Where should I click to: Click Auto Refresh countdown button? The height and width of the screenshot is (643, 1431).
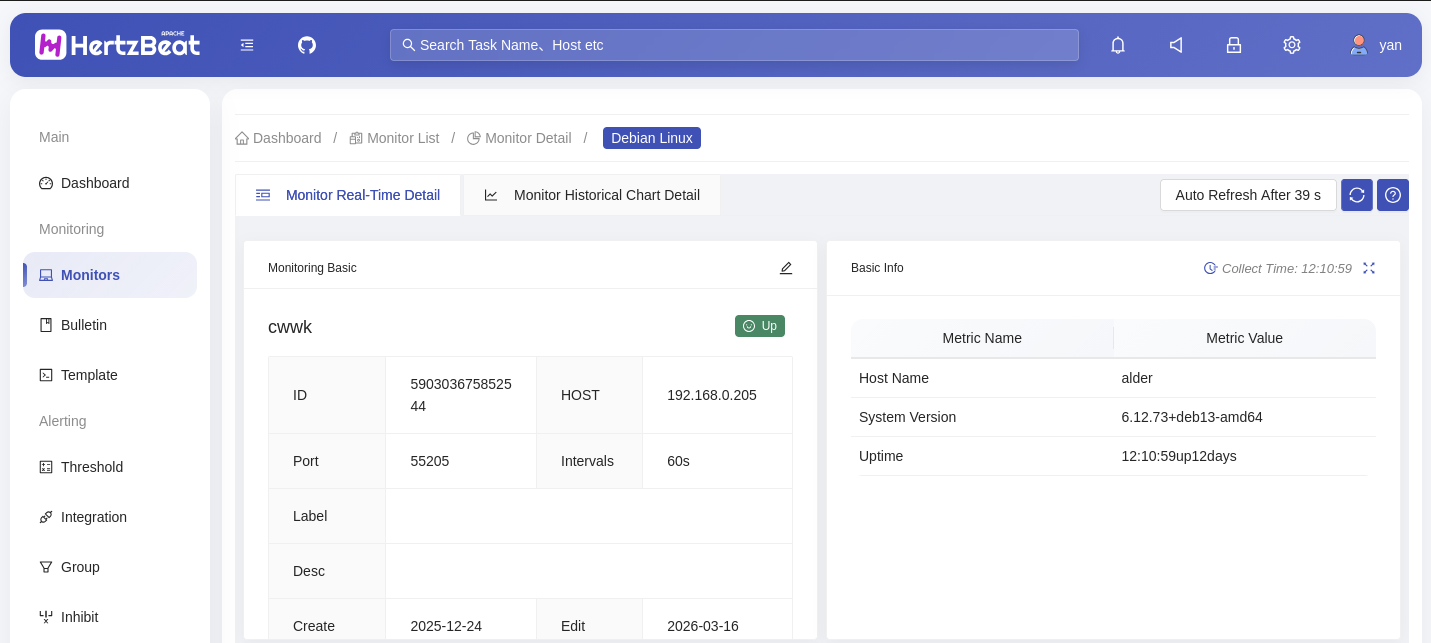[x=1248, y=195]
